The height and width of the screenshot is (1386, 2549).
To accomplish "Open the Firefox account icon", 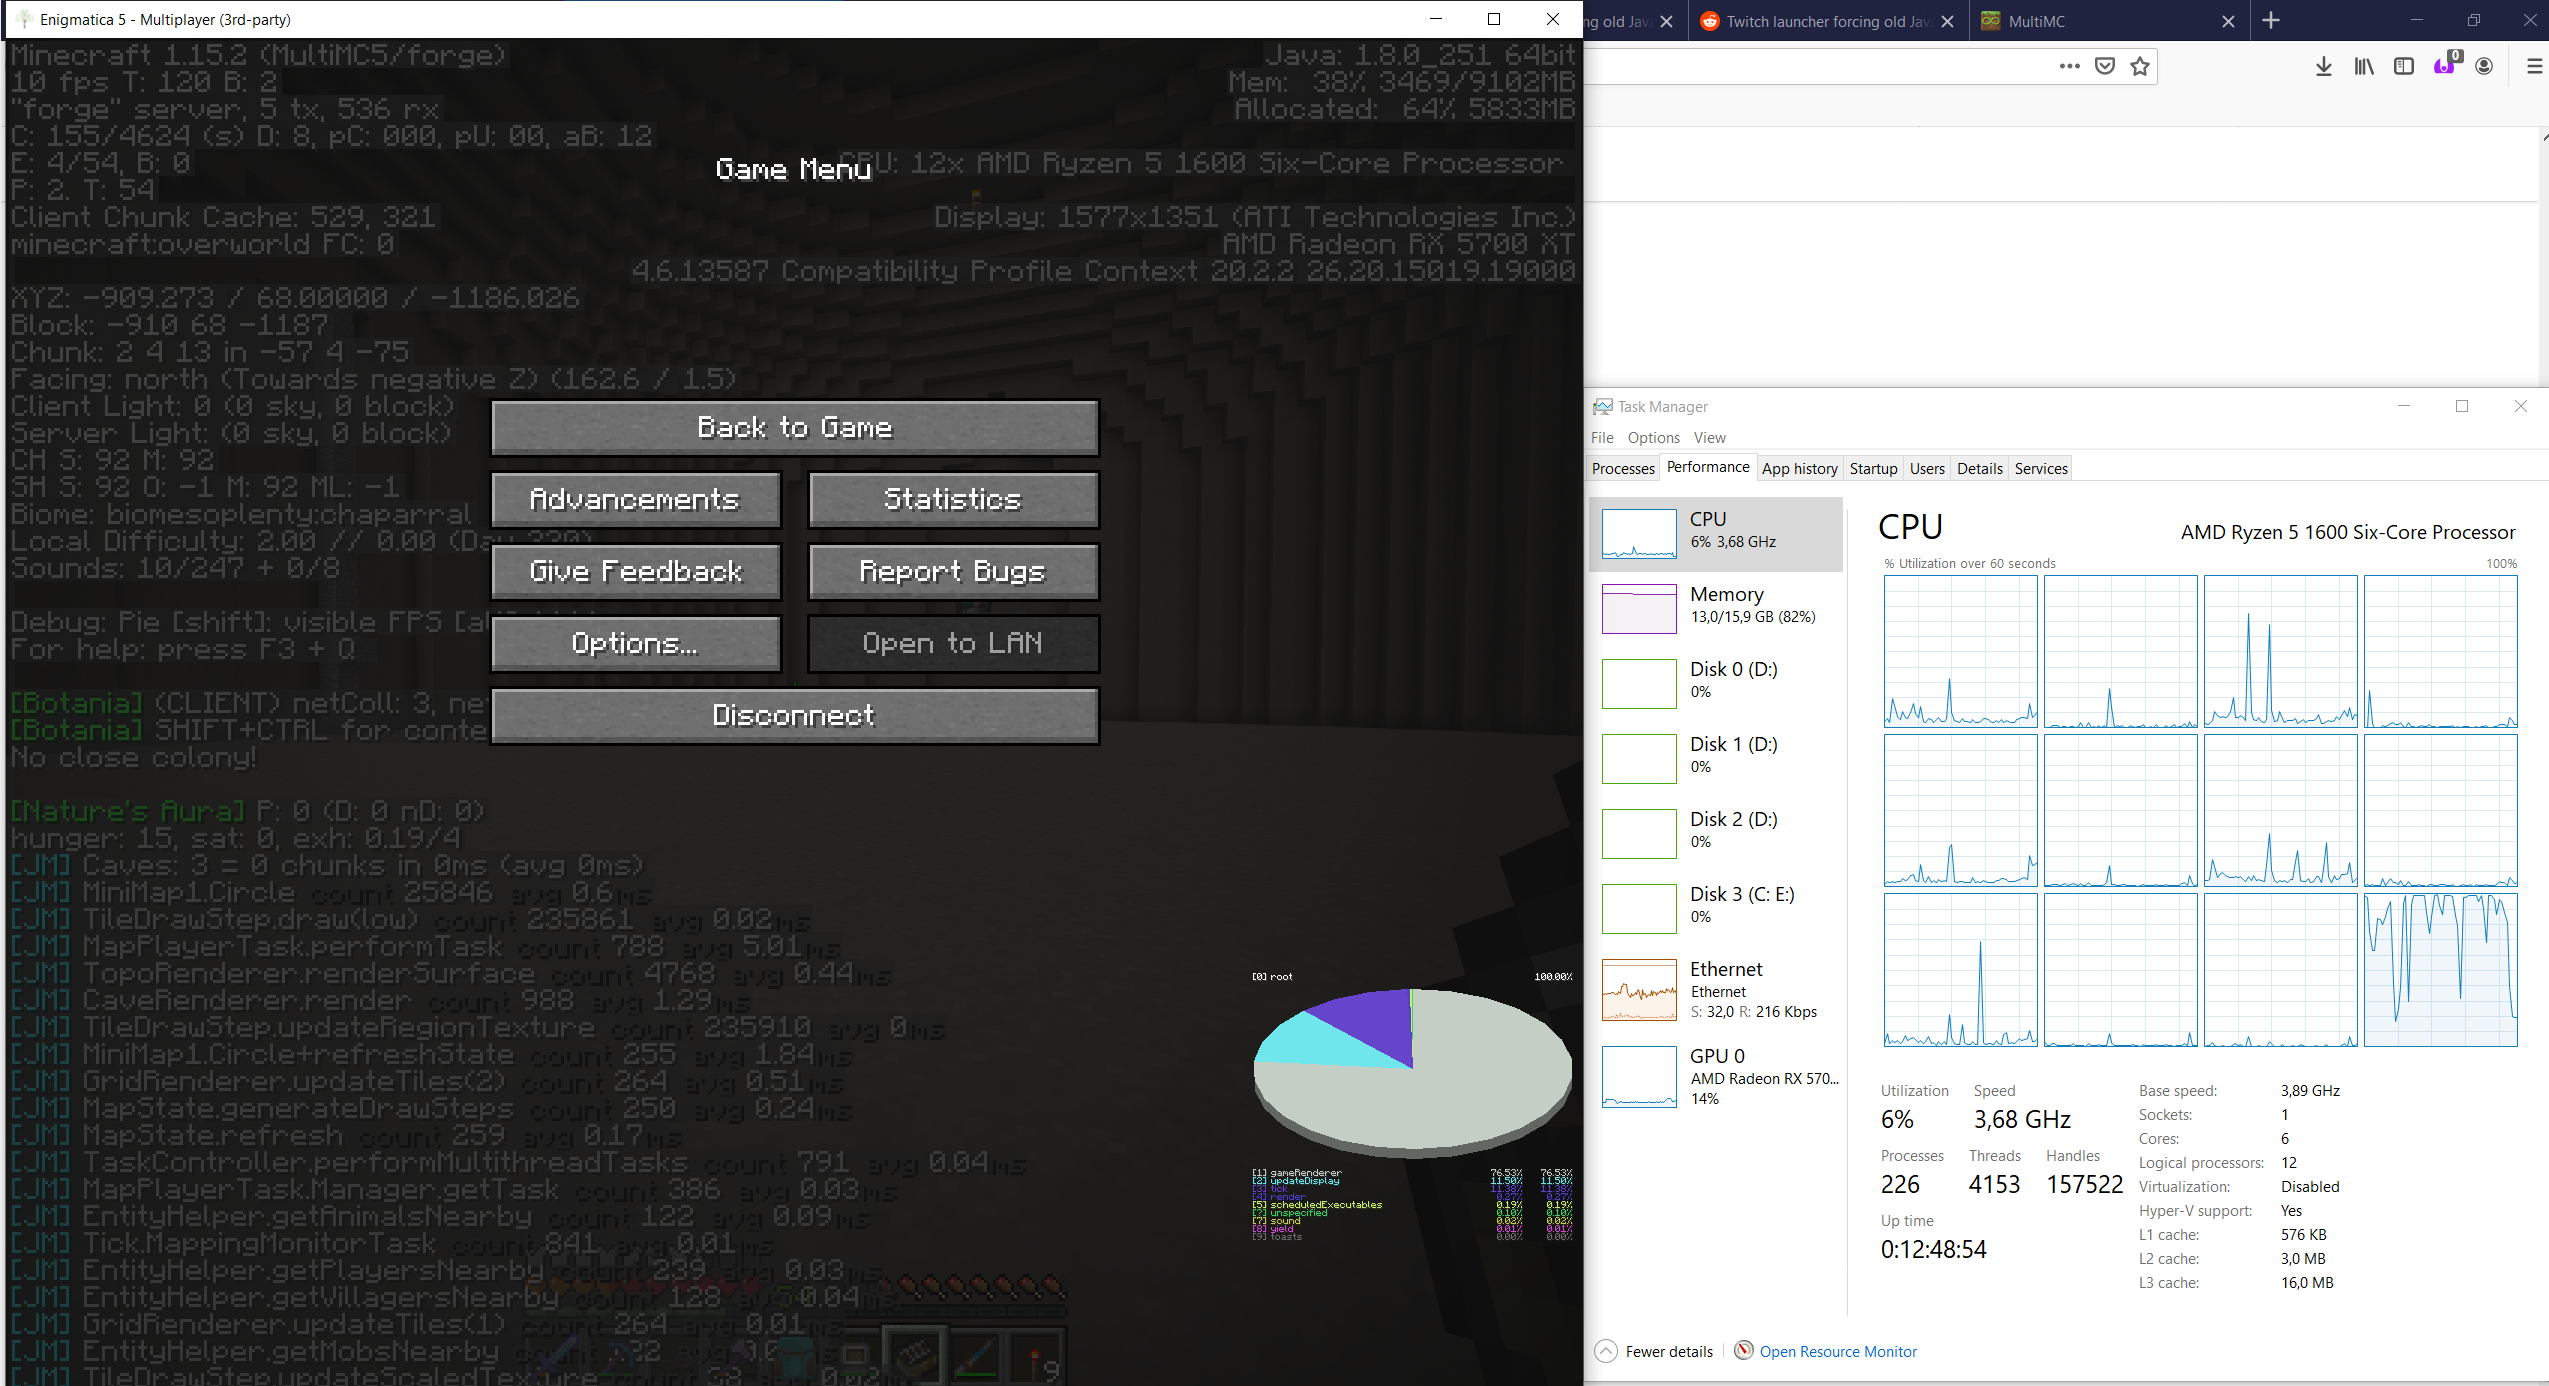I will (2483, 66).
